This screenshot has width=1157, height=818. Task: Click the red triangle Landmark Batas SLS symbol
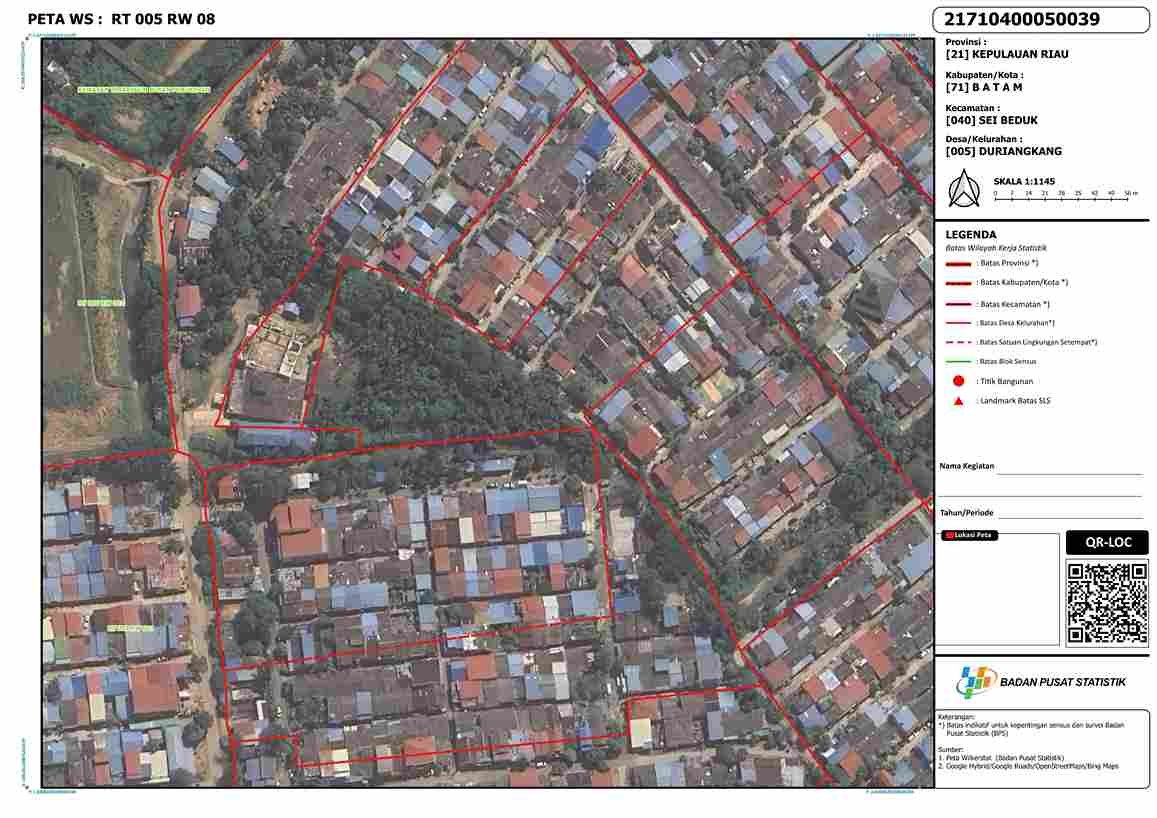[958, 401]
